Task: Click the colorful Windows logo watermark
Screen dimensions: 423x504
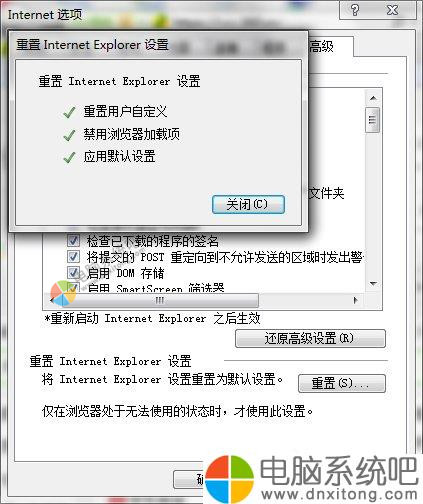Action: pos(229,479)
